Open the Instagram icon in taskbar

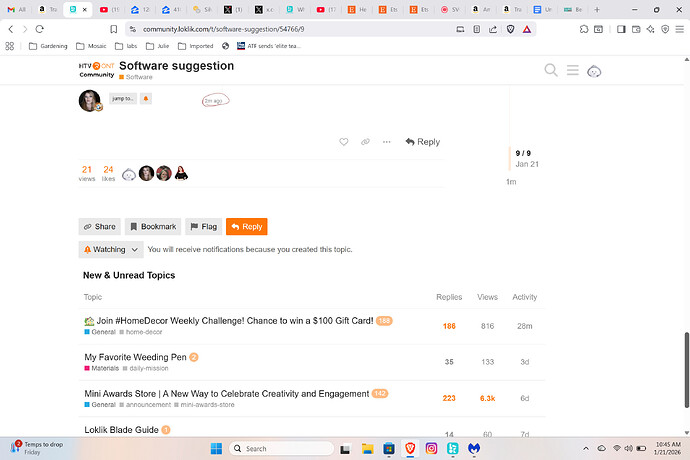[432, 449]
